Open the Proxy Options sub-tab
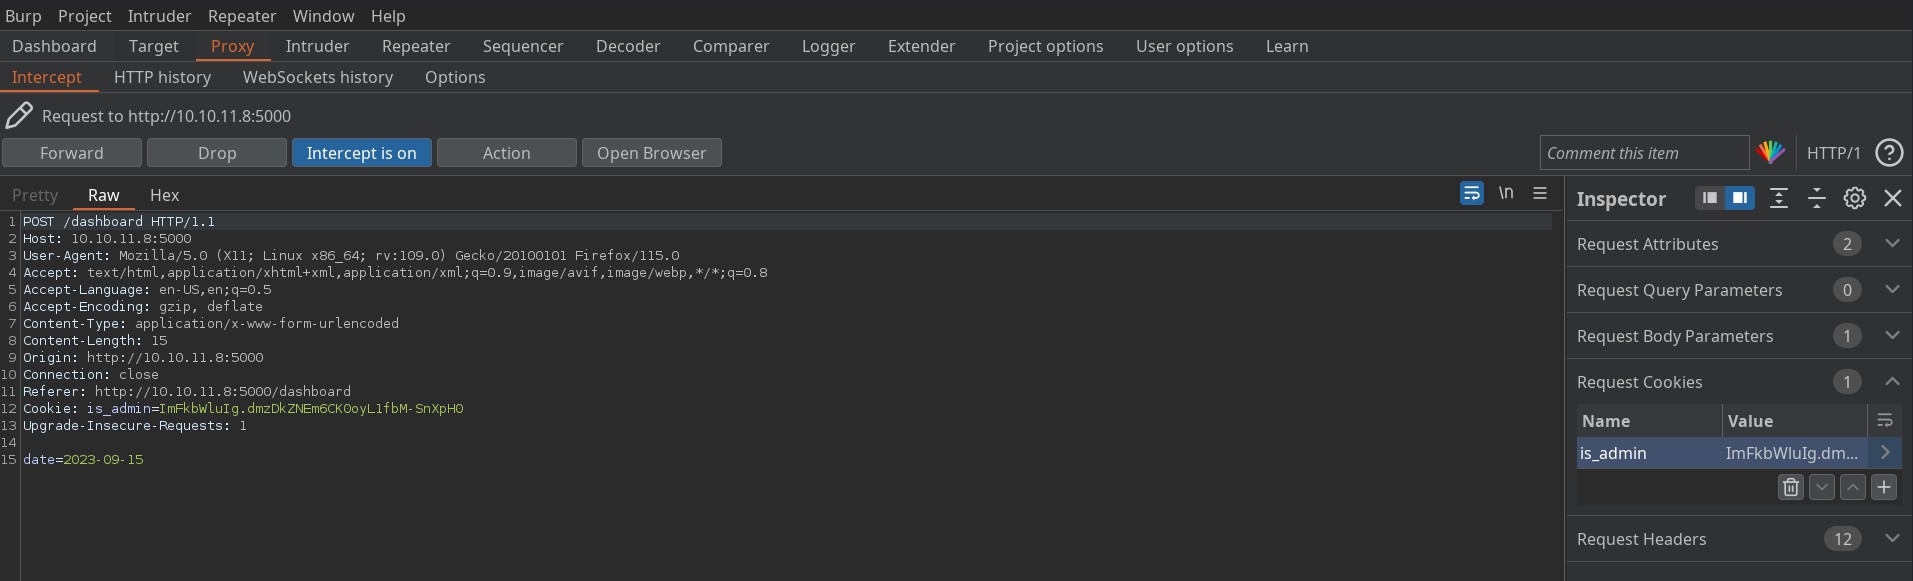1913x581 pixels. click(455, 77)
